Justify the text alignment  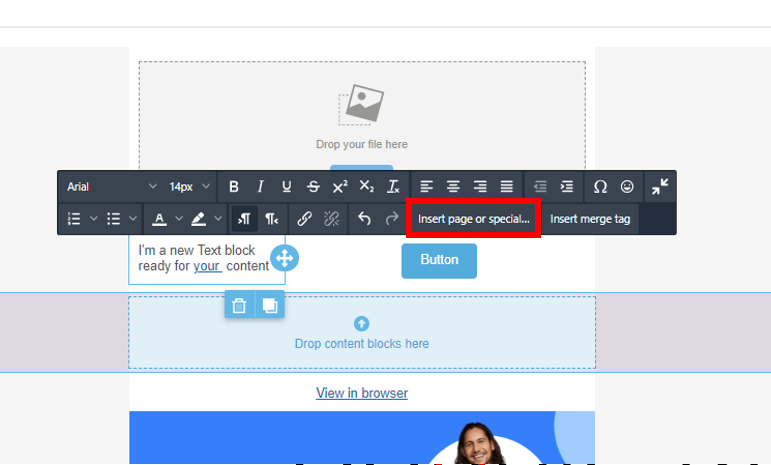tap(507, 187)
